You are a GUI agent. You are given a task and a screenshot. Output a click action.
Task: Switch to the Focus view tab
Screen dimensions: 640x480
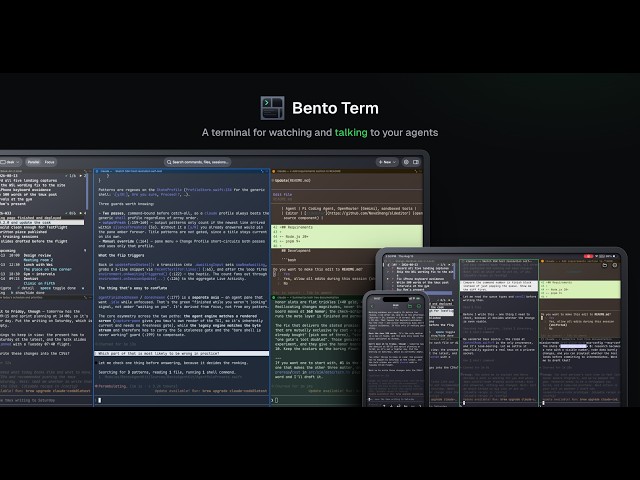click(50, 162)
